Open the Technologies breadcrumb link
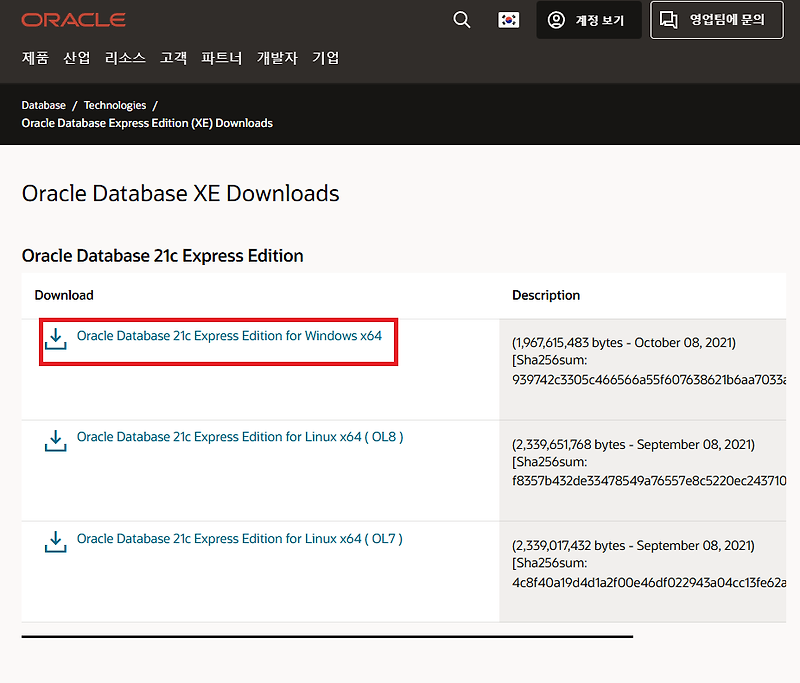The height and width of the screenshot is (683, 800). click(x=114, y=104)
